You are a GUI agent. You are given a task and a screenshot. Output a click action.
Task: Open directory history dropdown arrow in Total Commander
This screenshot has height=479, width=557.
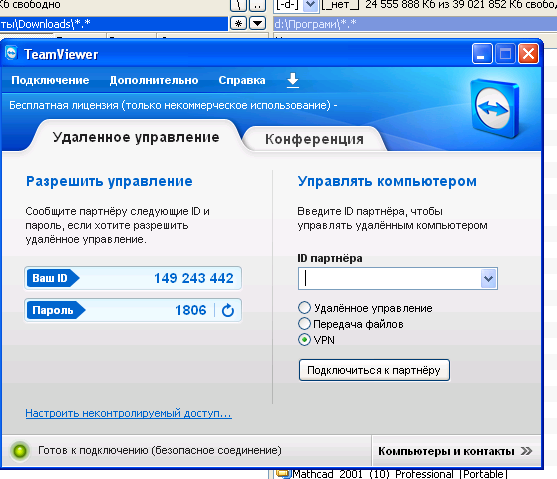coord(258,24)
